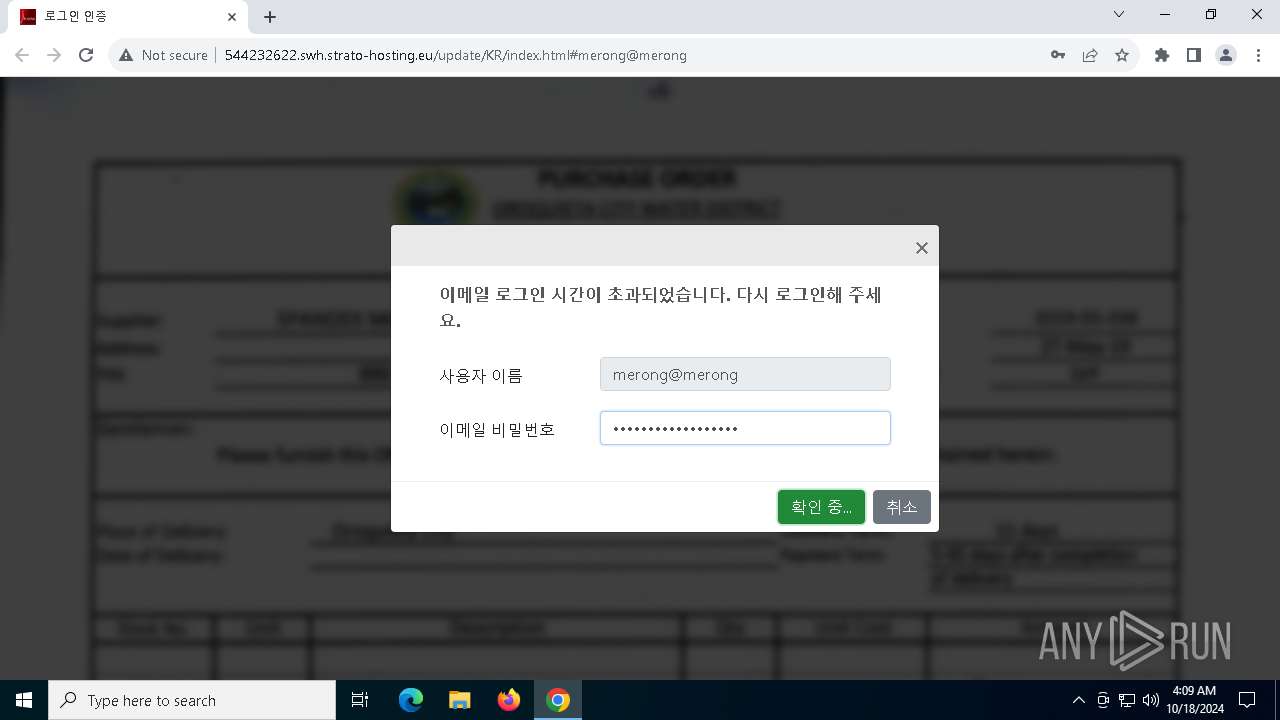Select the 로그인 인증 browser tab

[x=126, y=16]
